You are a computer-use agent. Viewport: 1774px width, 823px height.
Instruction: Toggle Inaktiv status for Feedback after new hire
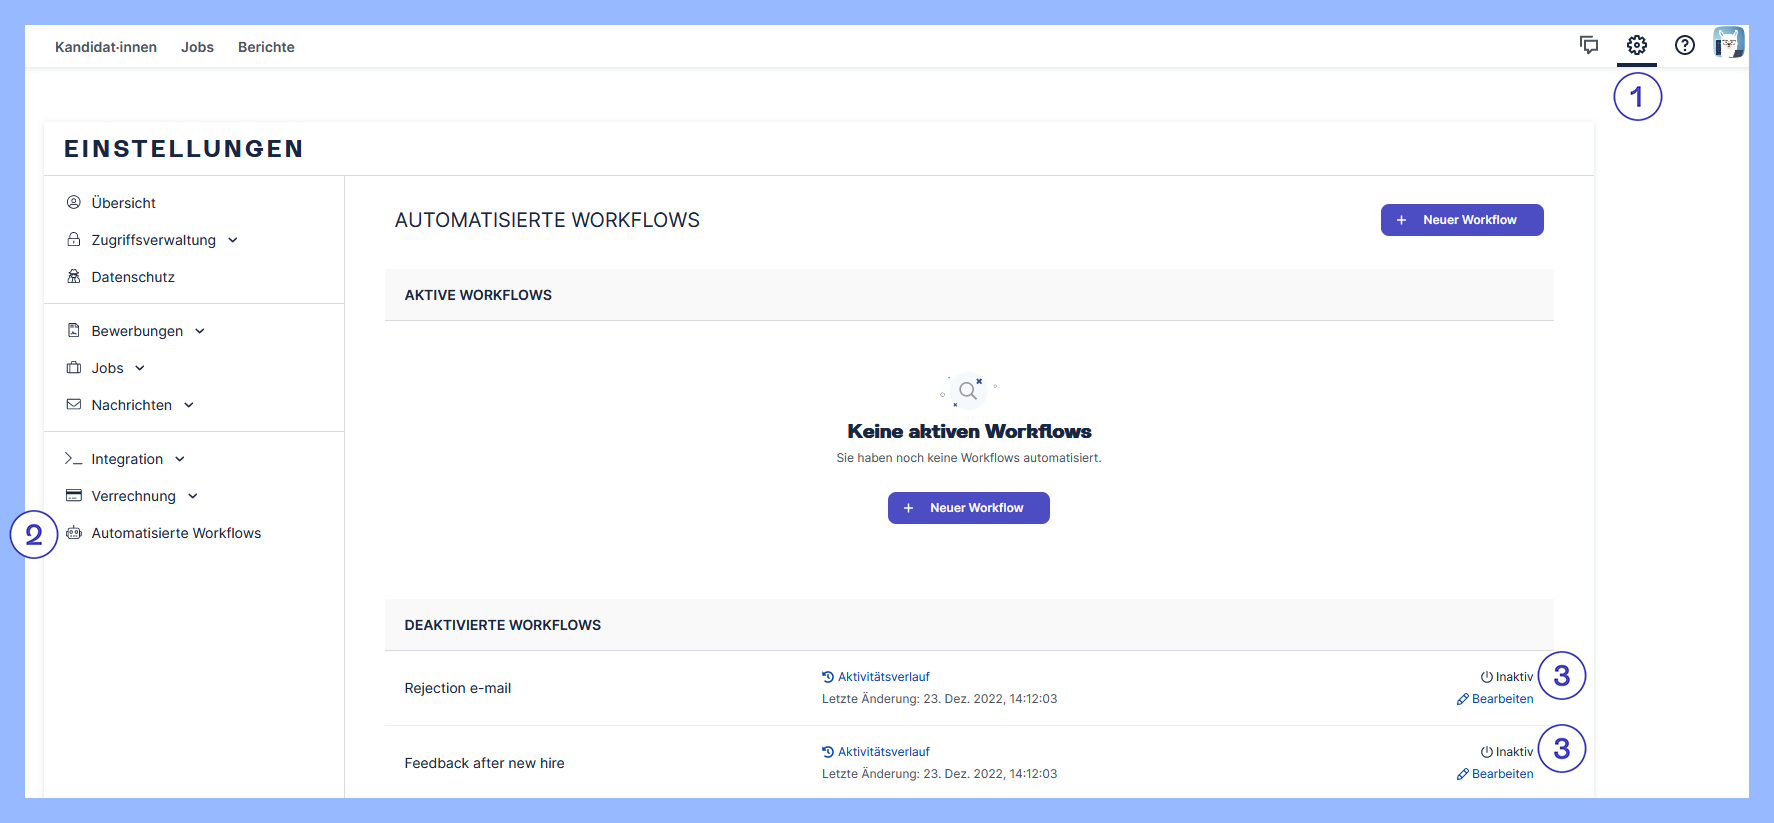[x=1507, y=752]
